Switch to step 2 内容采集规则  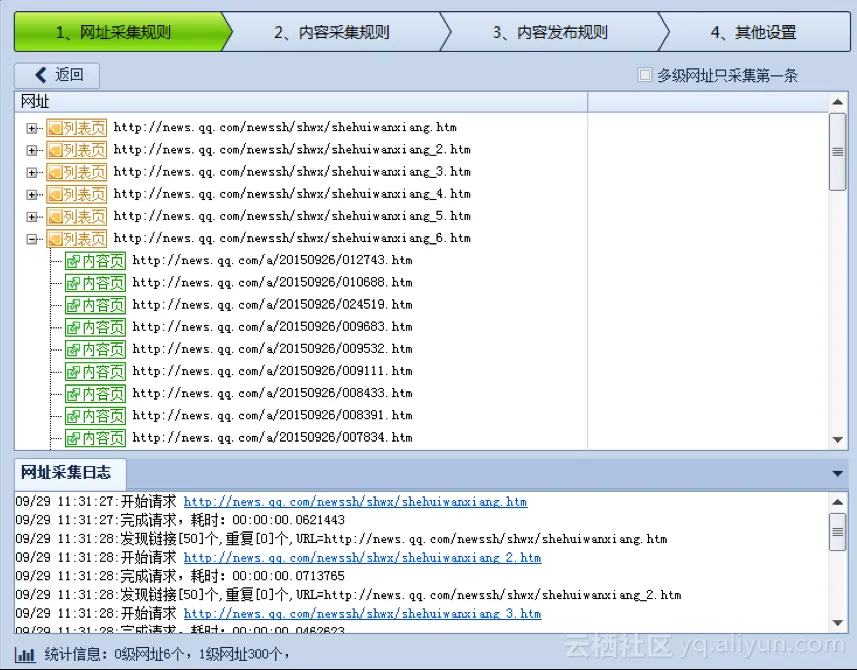[331, 32]
